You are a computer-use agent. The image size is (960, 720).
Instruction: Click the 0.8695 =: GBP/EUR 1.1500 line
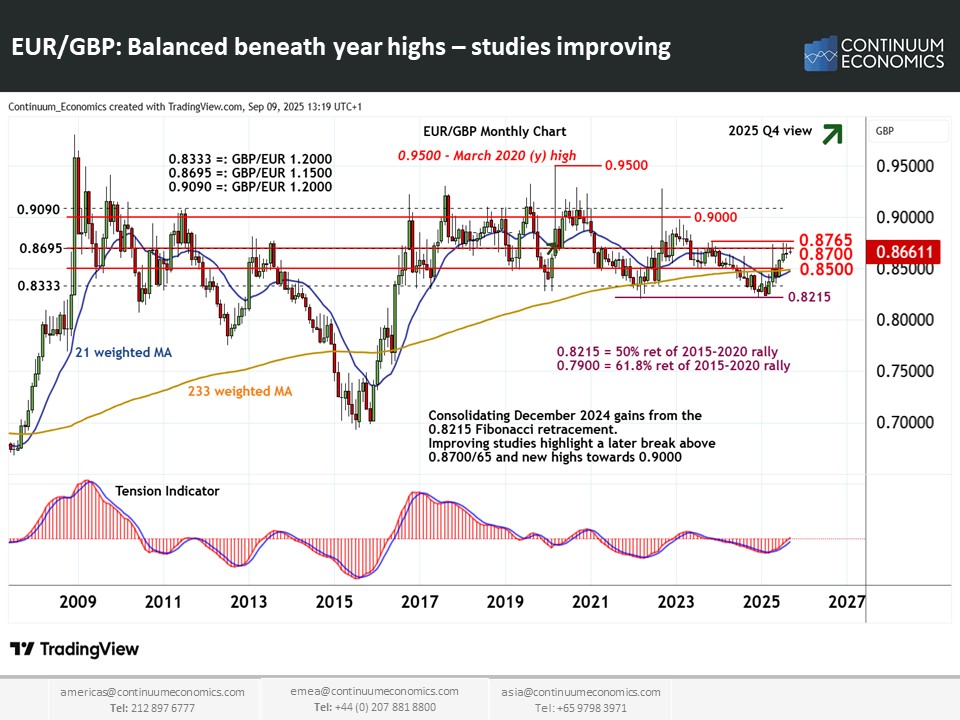pyautogui.click(x=250, y=173)
